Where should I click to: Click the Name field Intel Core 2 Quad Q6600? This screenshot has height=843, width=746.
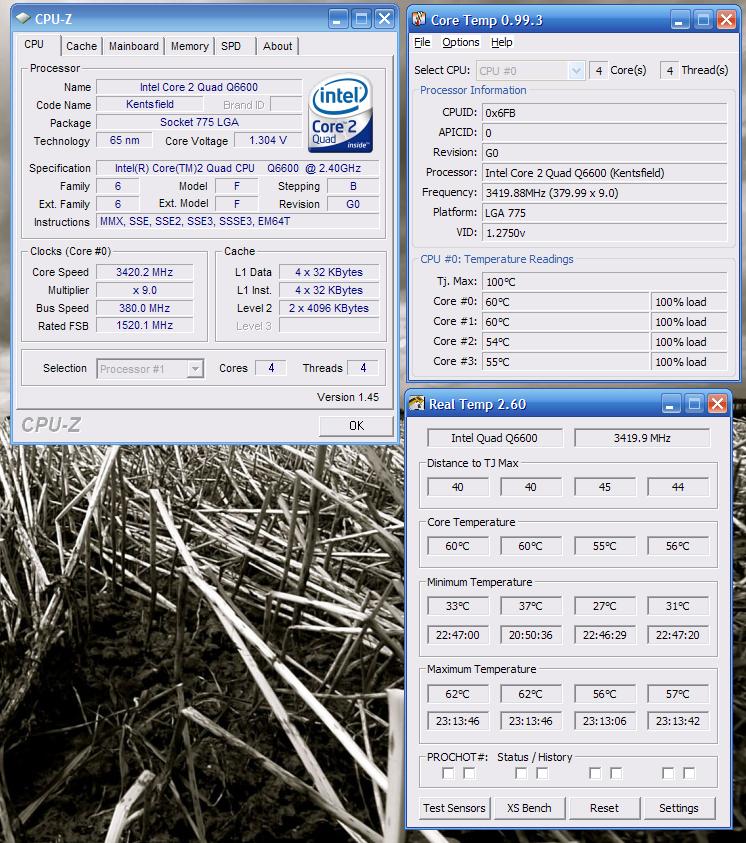[199, 87]
